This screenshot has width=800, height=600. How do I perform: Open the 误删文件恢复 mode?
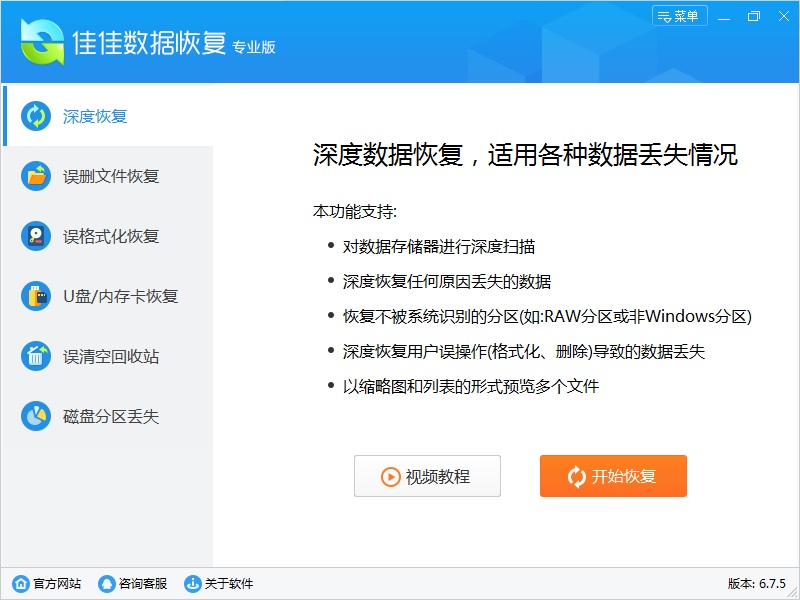(108, 176)
